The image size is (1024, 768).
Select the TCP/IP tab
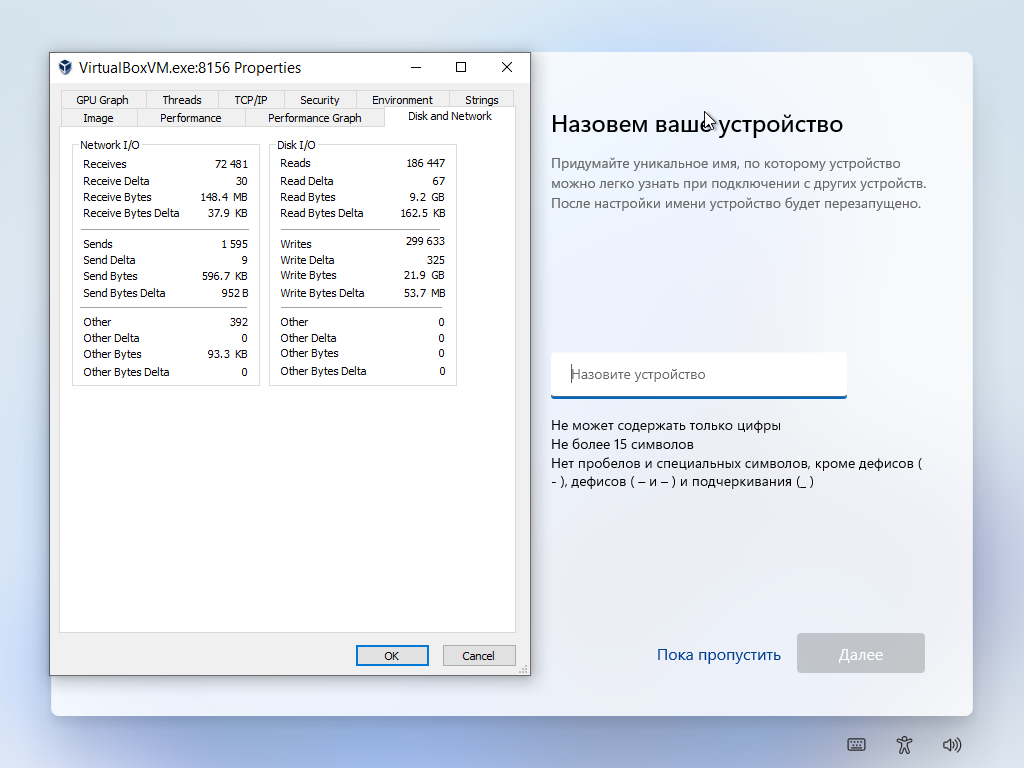coord(251,100)
